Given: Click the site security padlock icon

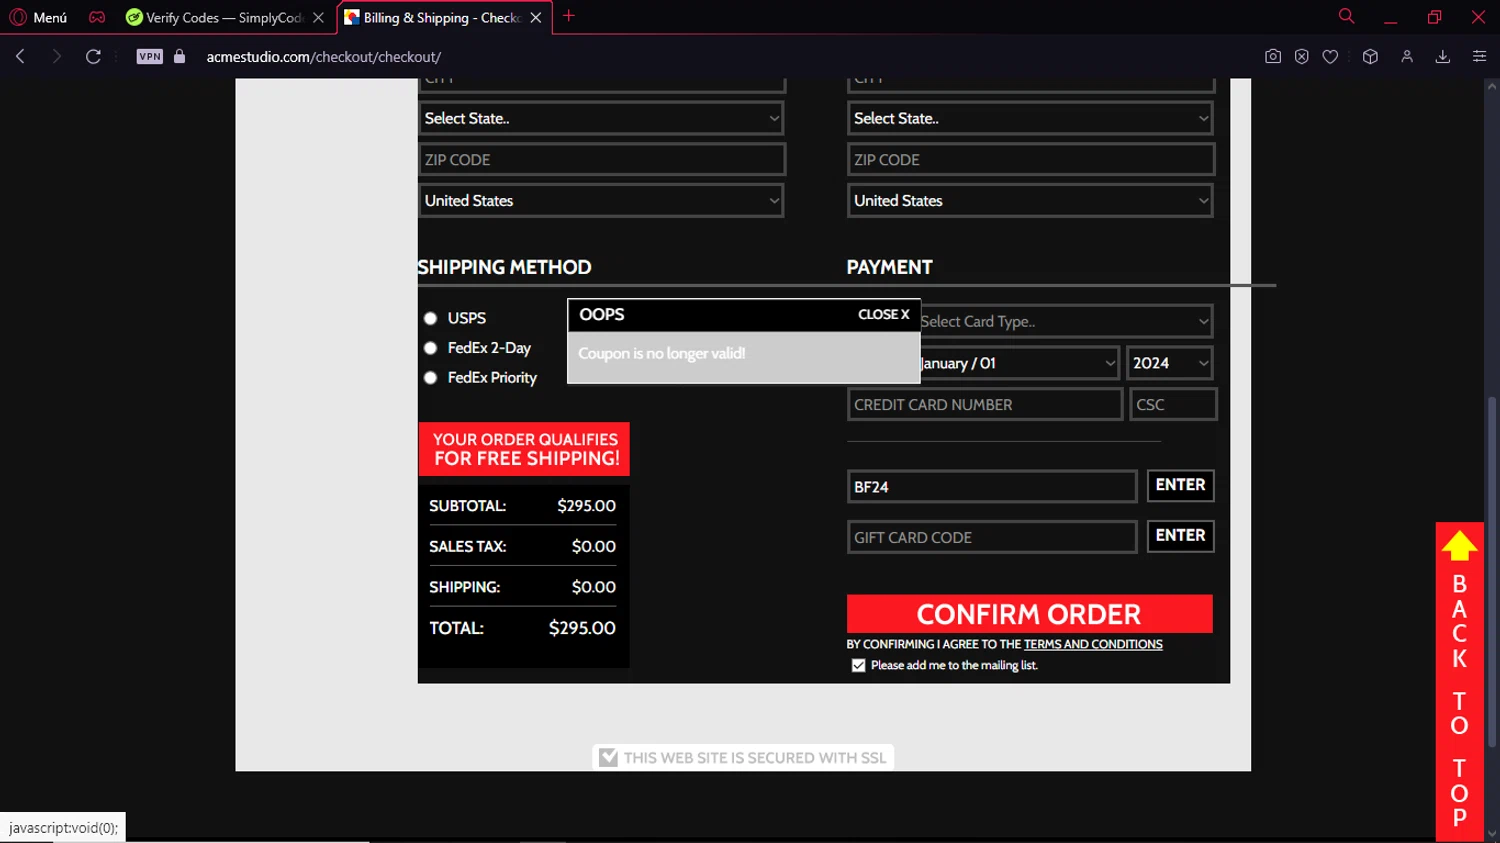Looking at the screenshot, I should (180, 56).
